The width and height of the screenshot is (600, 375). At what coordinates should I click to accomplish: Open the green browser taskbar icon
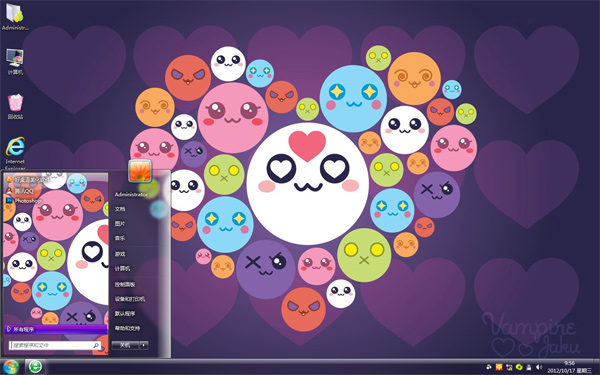click(35, 367)
